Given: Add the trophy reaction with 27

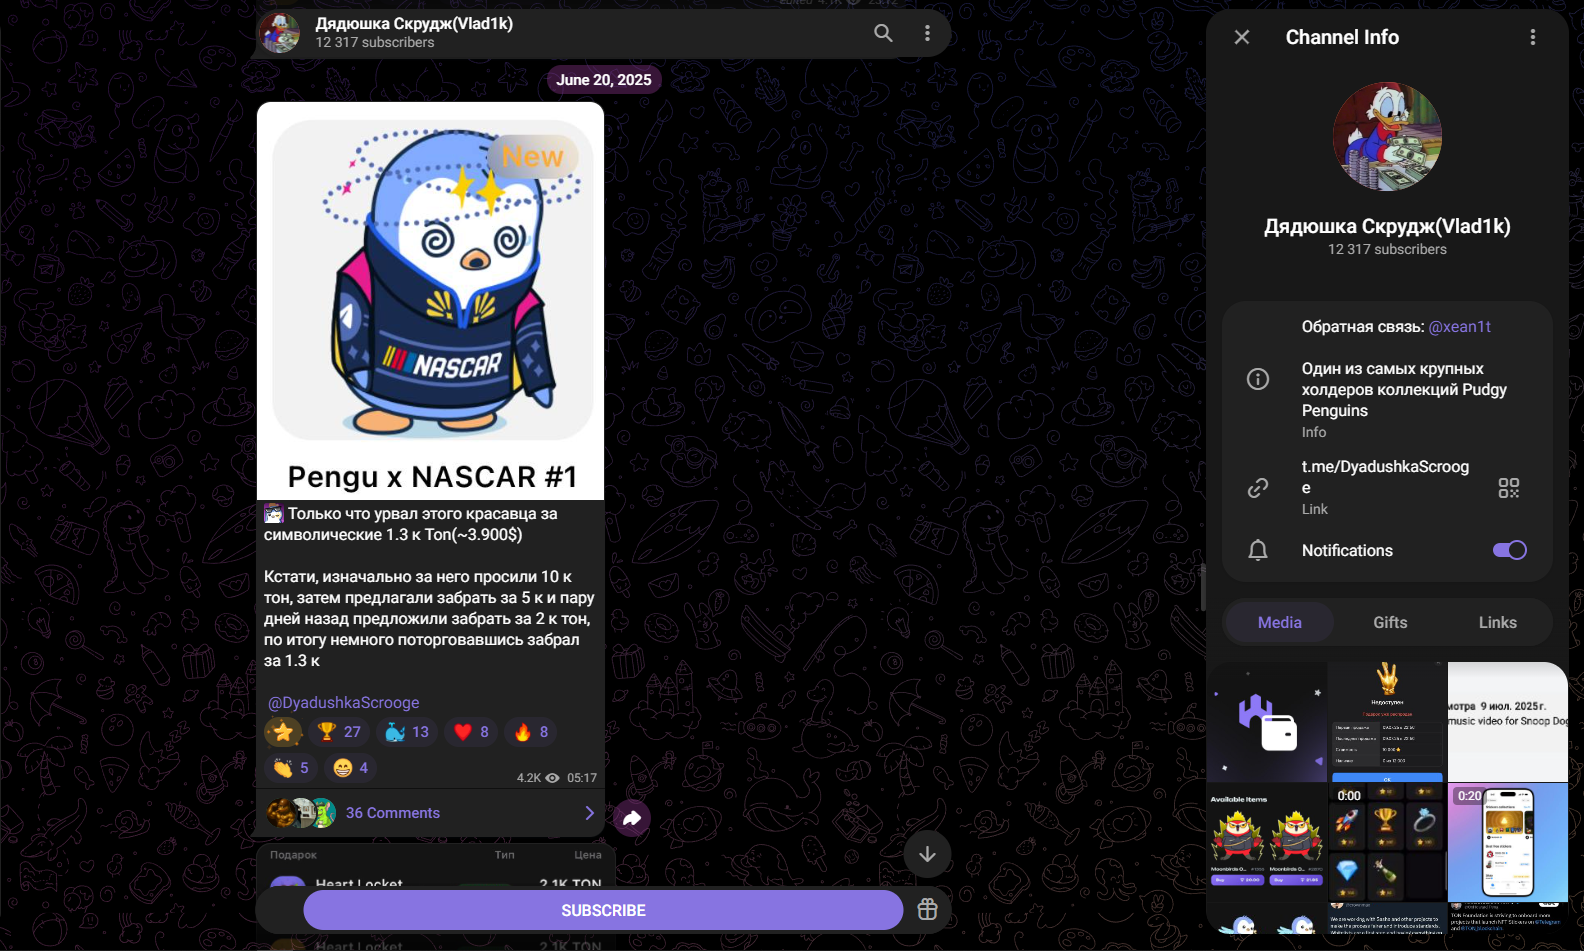Looking at the screenshot, I should (x=340, y=732).
